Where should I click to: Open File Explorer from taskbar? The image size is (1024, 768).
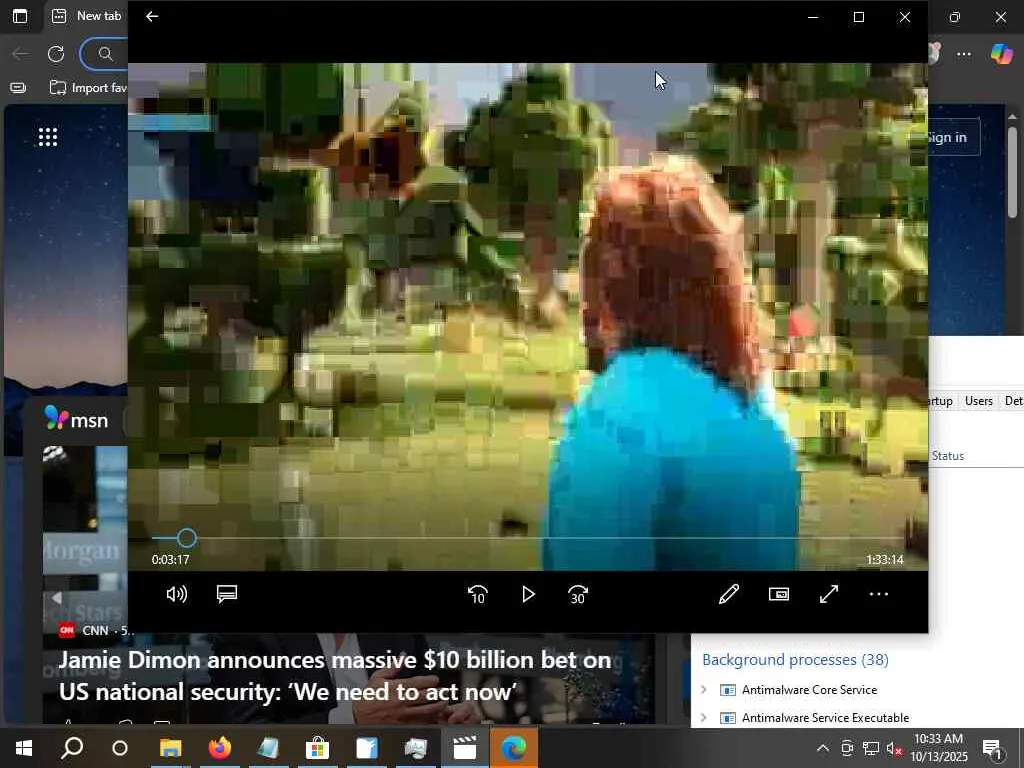pos(170,748)
